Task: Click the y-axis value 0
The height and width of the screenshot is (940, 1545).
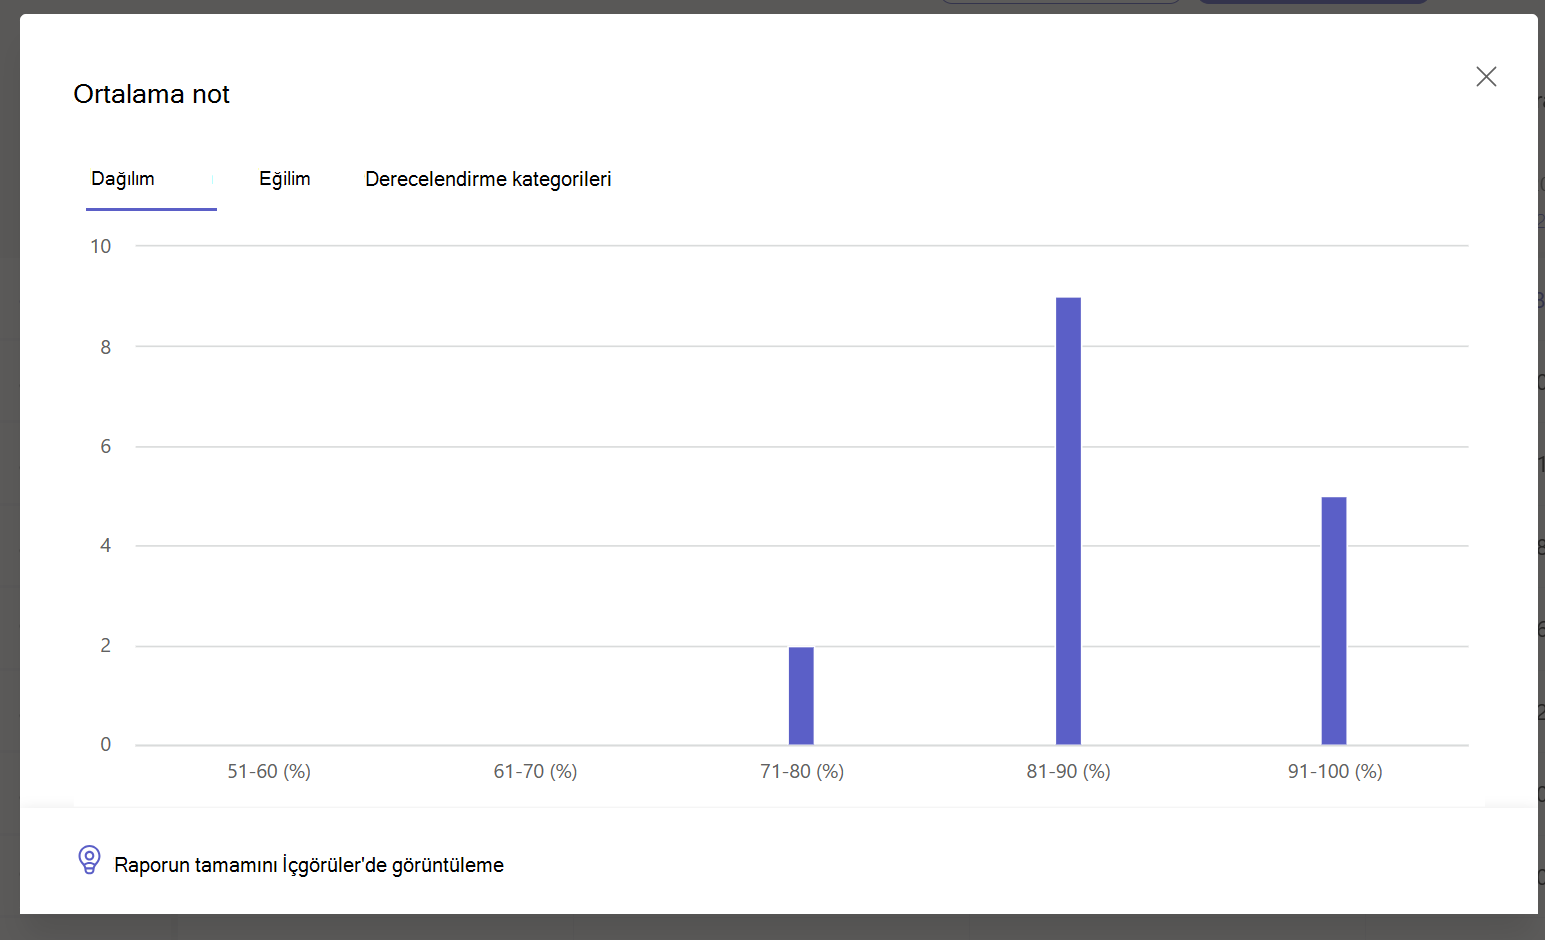Action: pos(106,744)
